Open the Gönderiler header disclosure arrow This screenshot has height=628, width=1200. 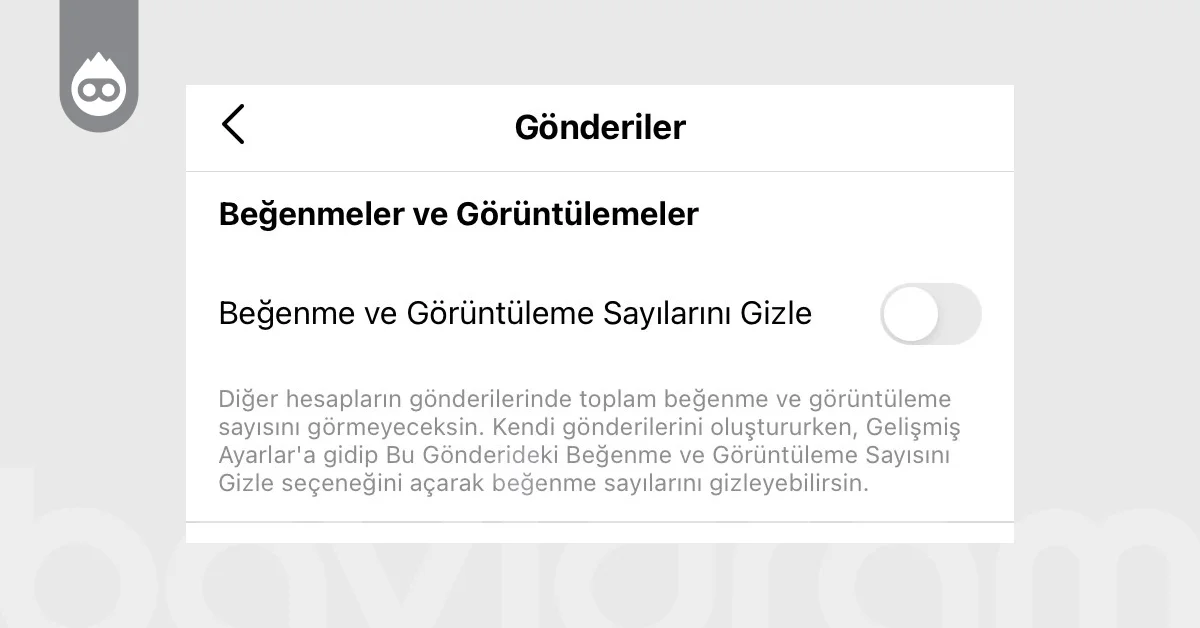(x=233, y=126)
